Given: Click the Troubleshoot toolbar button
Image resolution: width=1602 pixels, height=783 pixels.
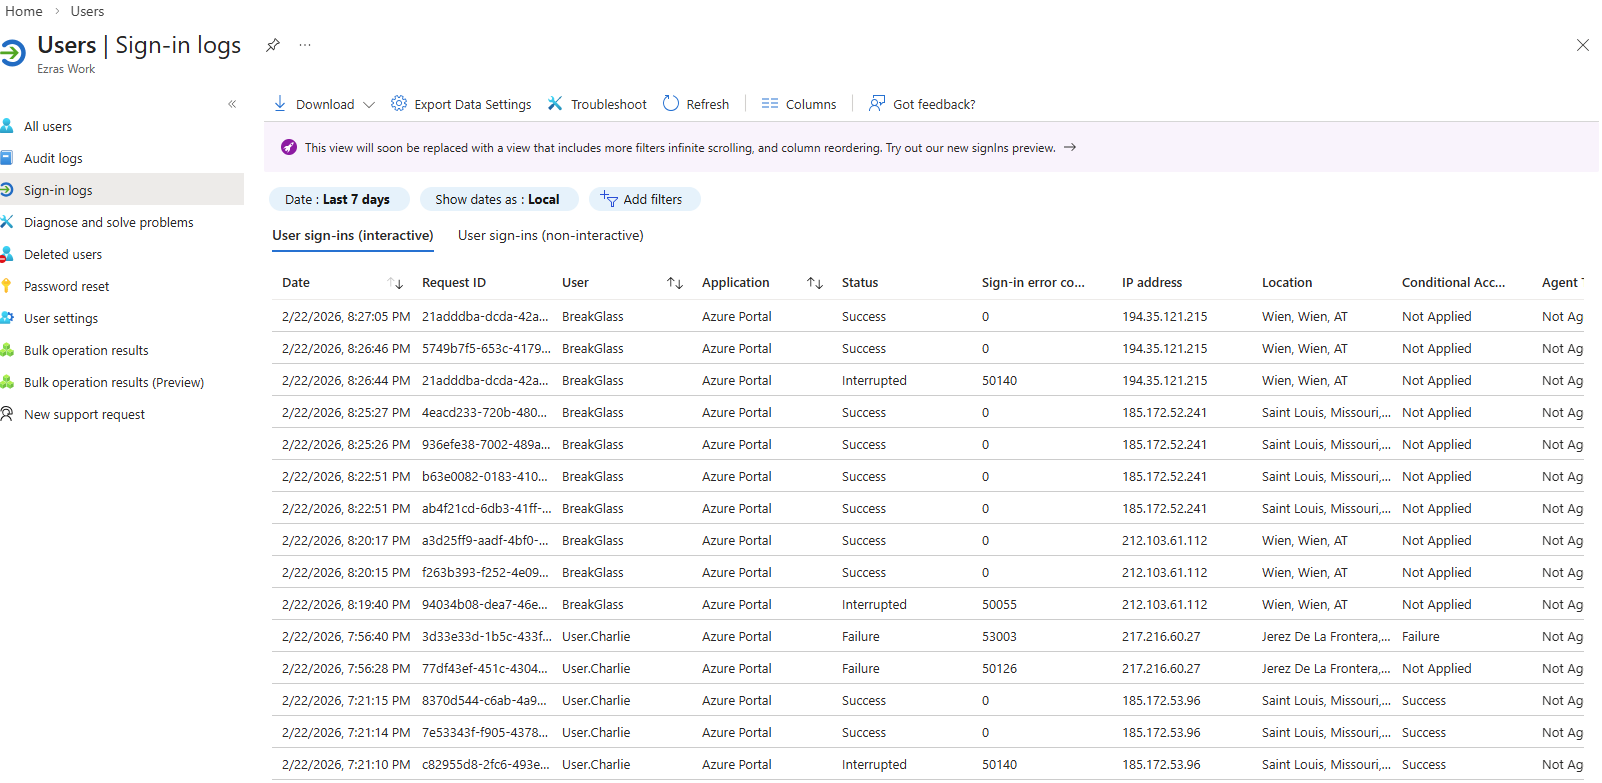Looking at the screenshot, I should tap(597, 104).
